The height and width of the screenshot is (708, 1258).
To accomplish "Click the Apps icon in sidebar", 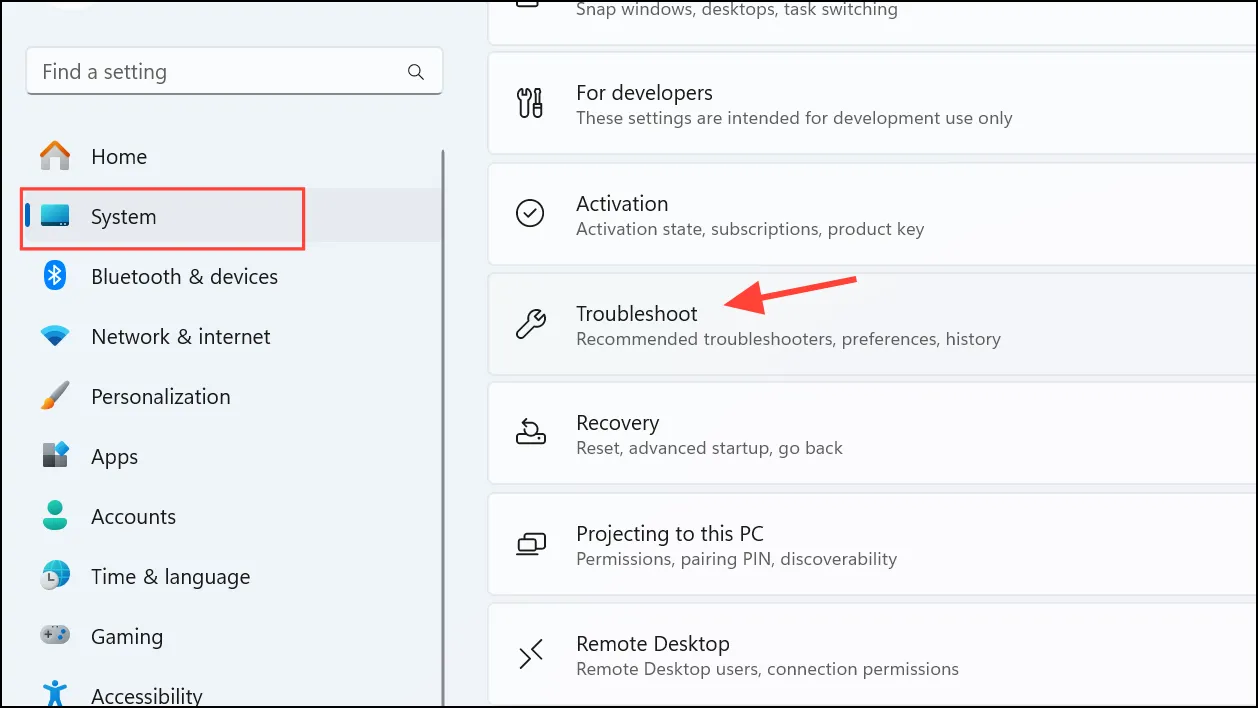I will pos(55,456).
